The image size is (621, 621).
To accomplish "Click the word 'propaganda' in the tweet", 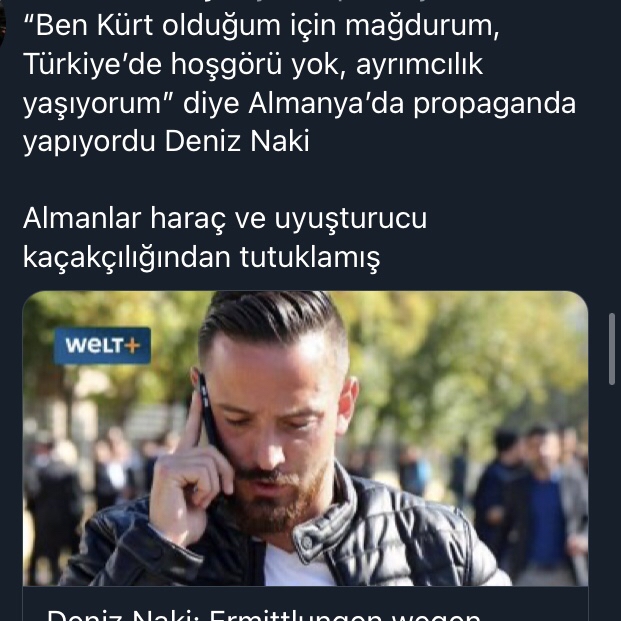I will [495, 105].
